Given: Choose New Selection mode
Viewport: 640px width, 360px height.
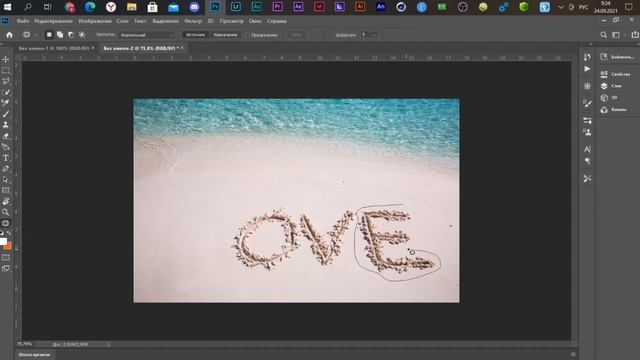Looking at the screenshot, I should coord(49,35).
